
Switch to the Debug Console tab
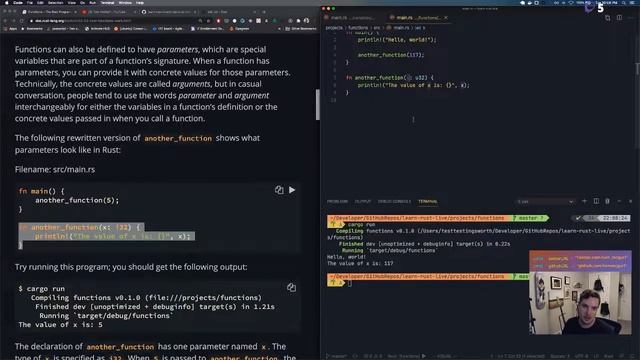point(394,202)
